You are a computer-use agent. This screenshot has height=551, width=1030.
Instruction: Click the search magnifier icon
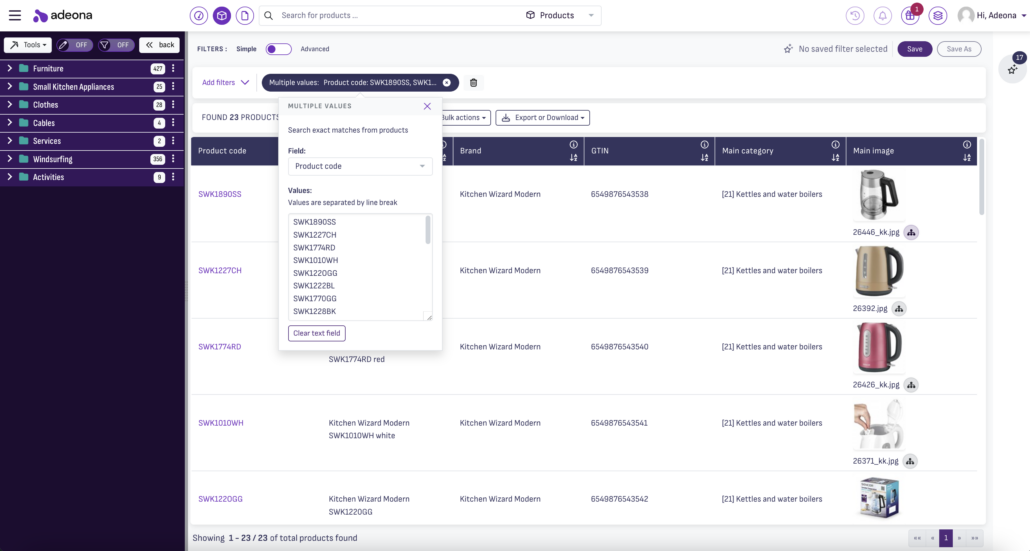[269, 15]
